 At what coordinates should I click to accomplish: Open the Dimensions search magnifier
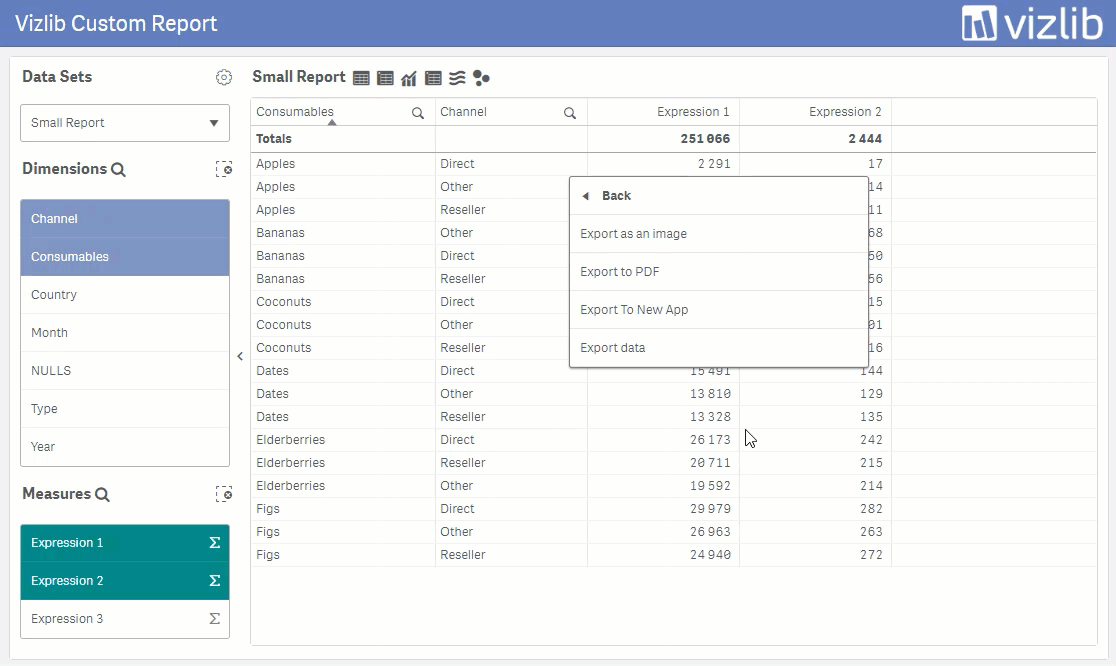tap(118, 169)
